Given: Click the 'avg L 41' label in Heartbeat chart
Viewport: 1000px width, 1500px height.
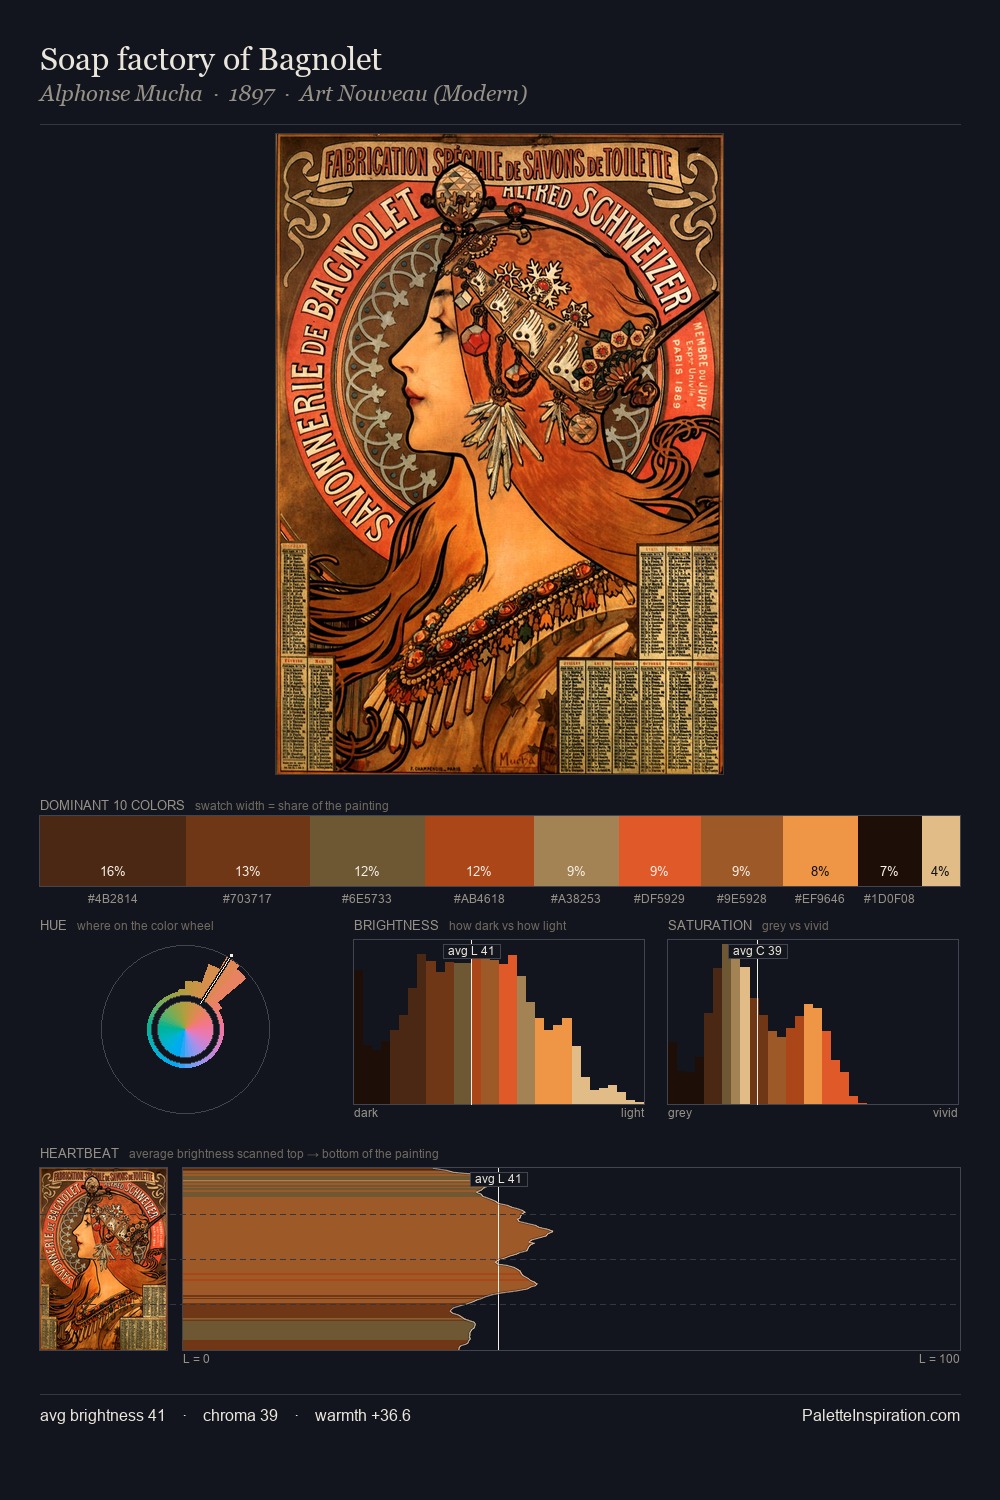Looking at the screenshot, I should pos(498,1179).
